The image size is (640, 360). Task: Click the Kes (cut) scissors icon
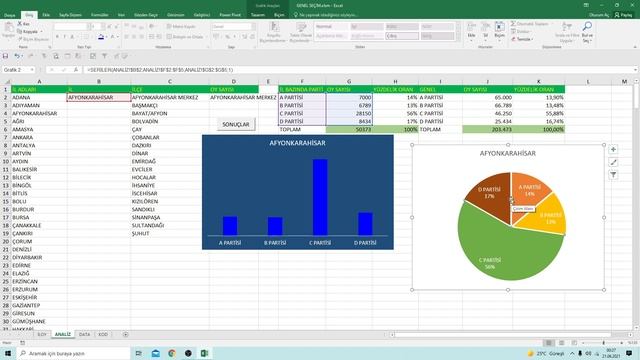coord(20,24)
